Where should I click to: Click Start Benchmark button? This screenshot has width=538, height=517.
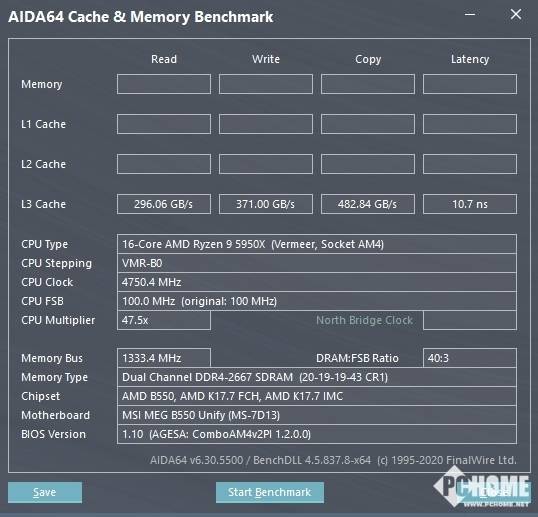coord(270,492)
